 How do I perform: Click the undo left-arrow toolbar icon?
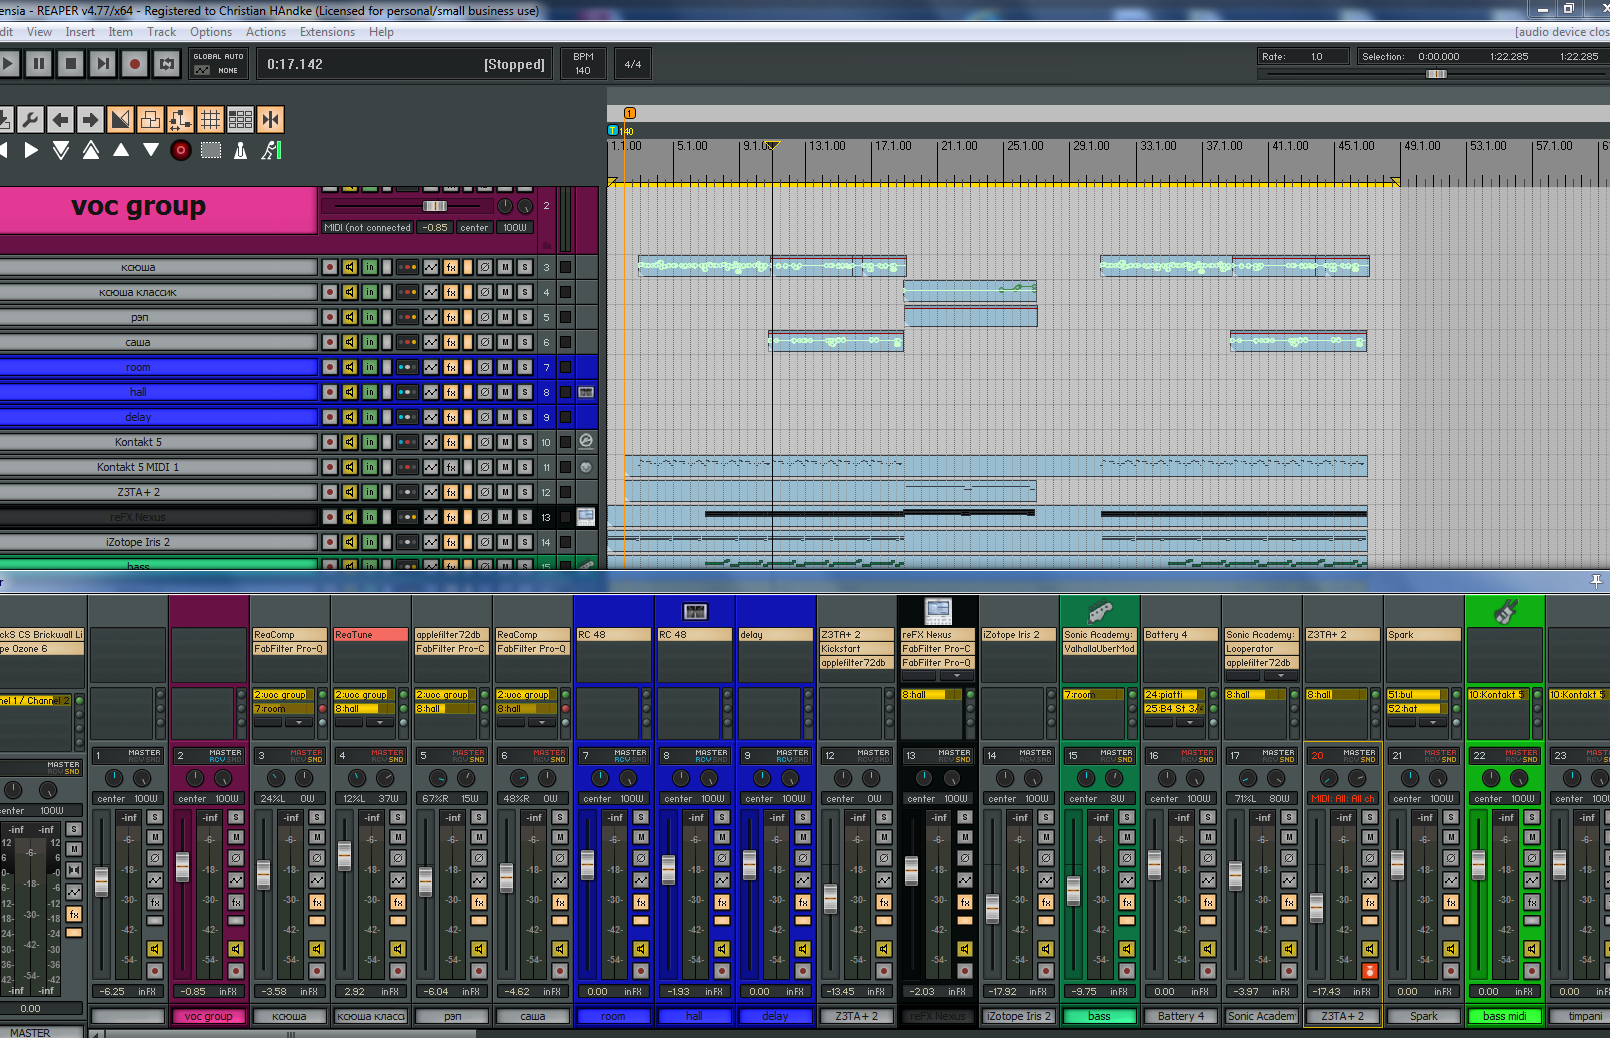point(60,120)
